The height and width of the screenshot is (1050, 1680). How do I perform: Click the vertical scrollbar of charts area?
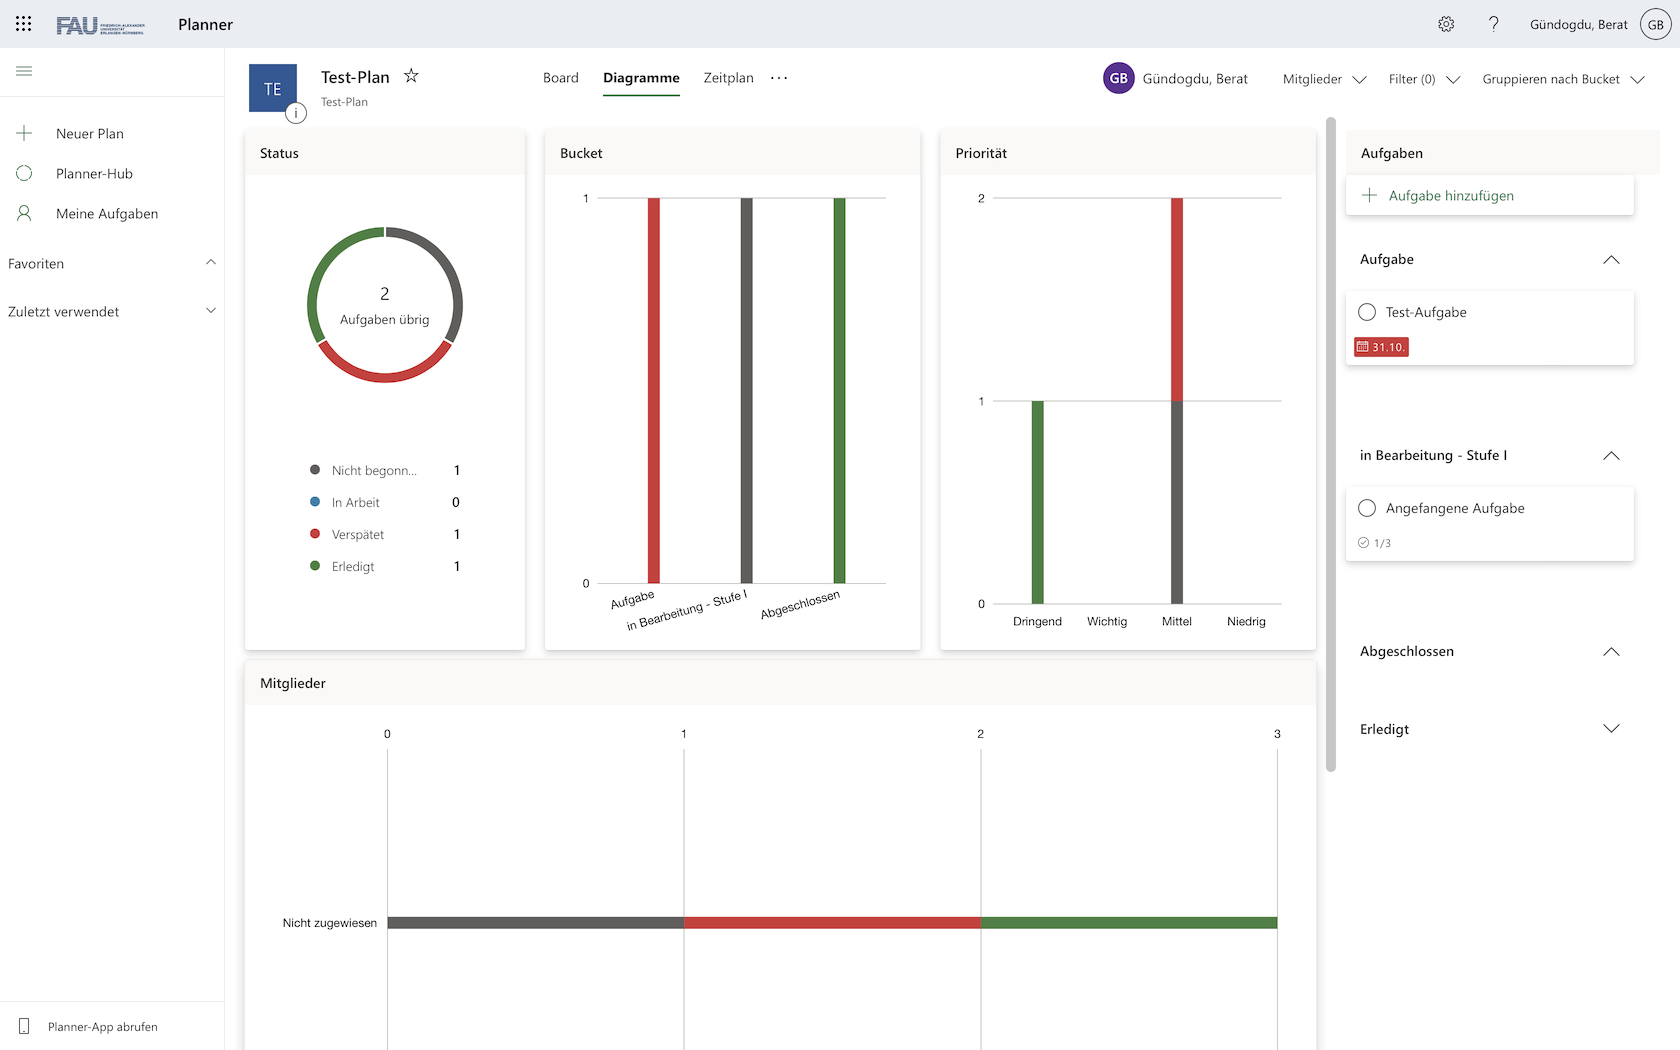1330,445
